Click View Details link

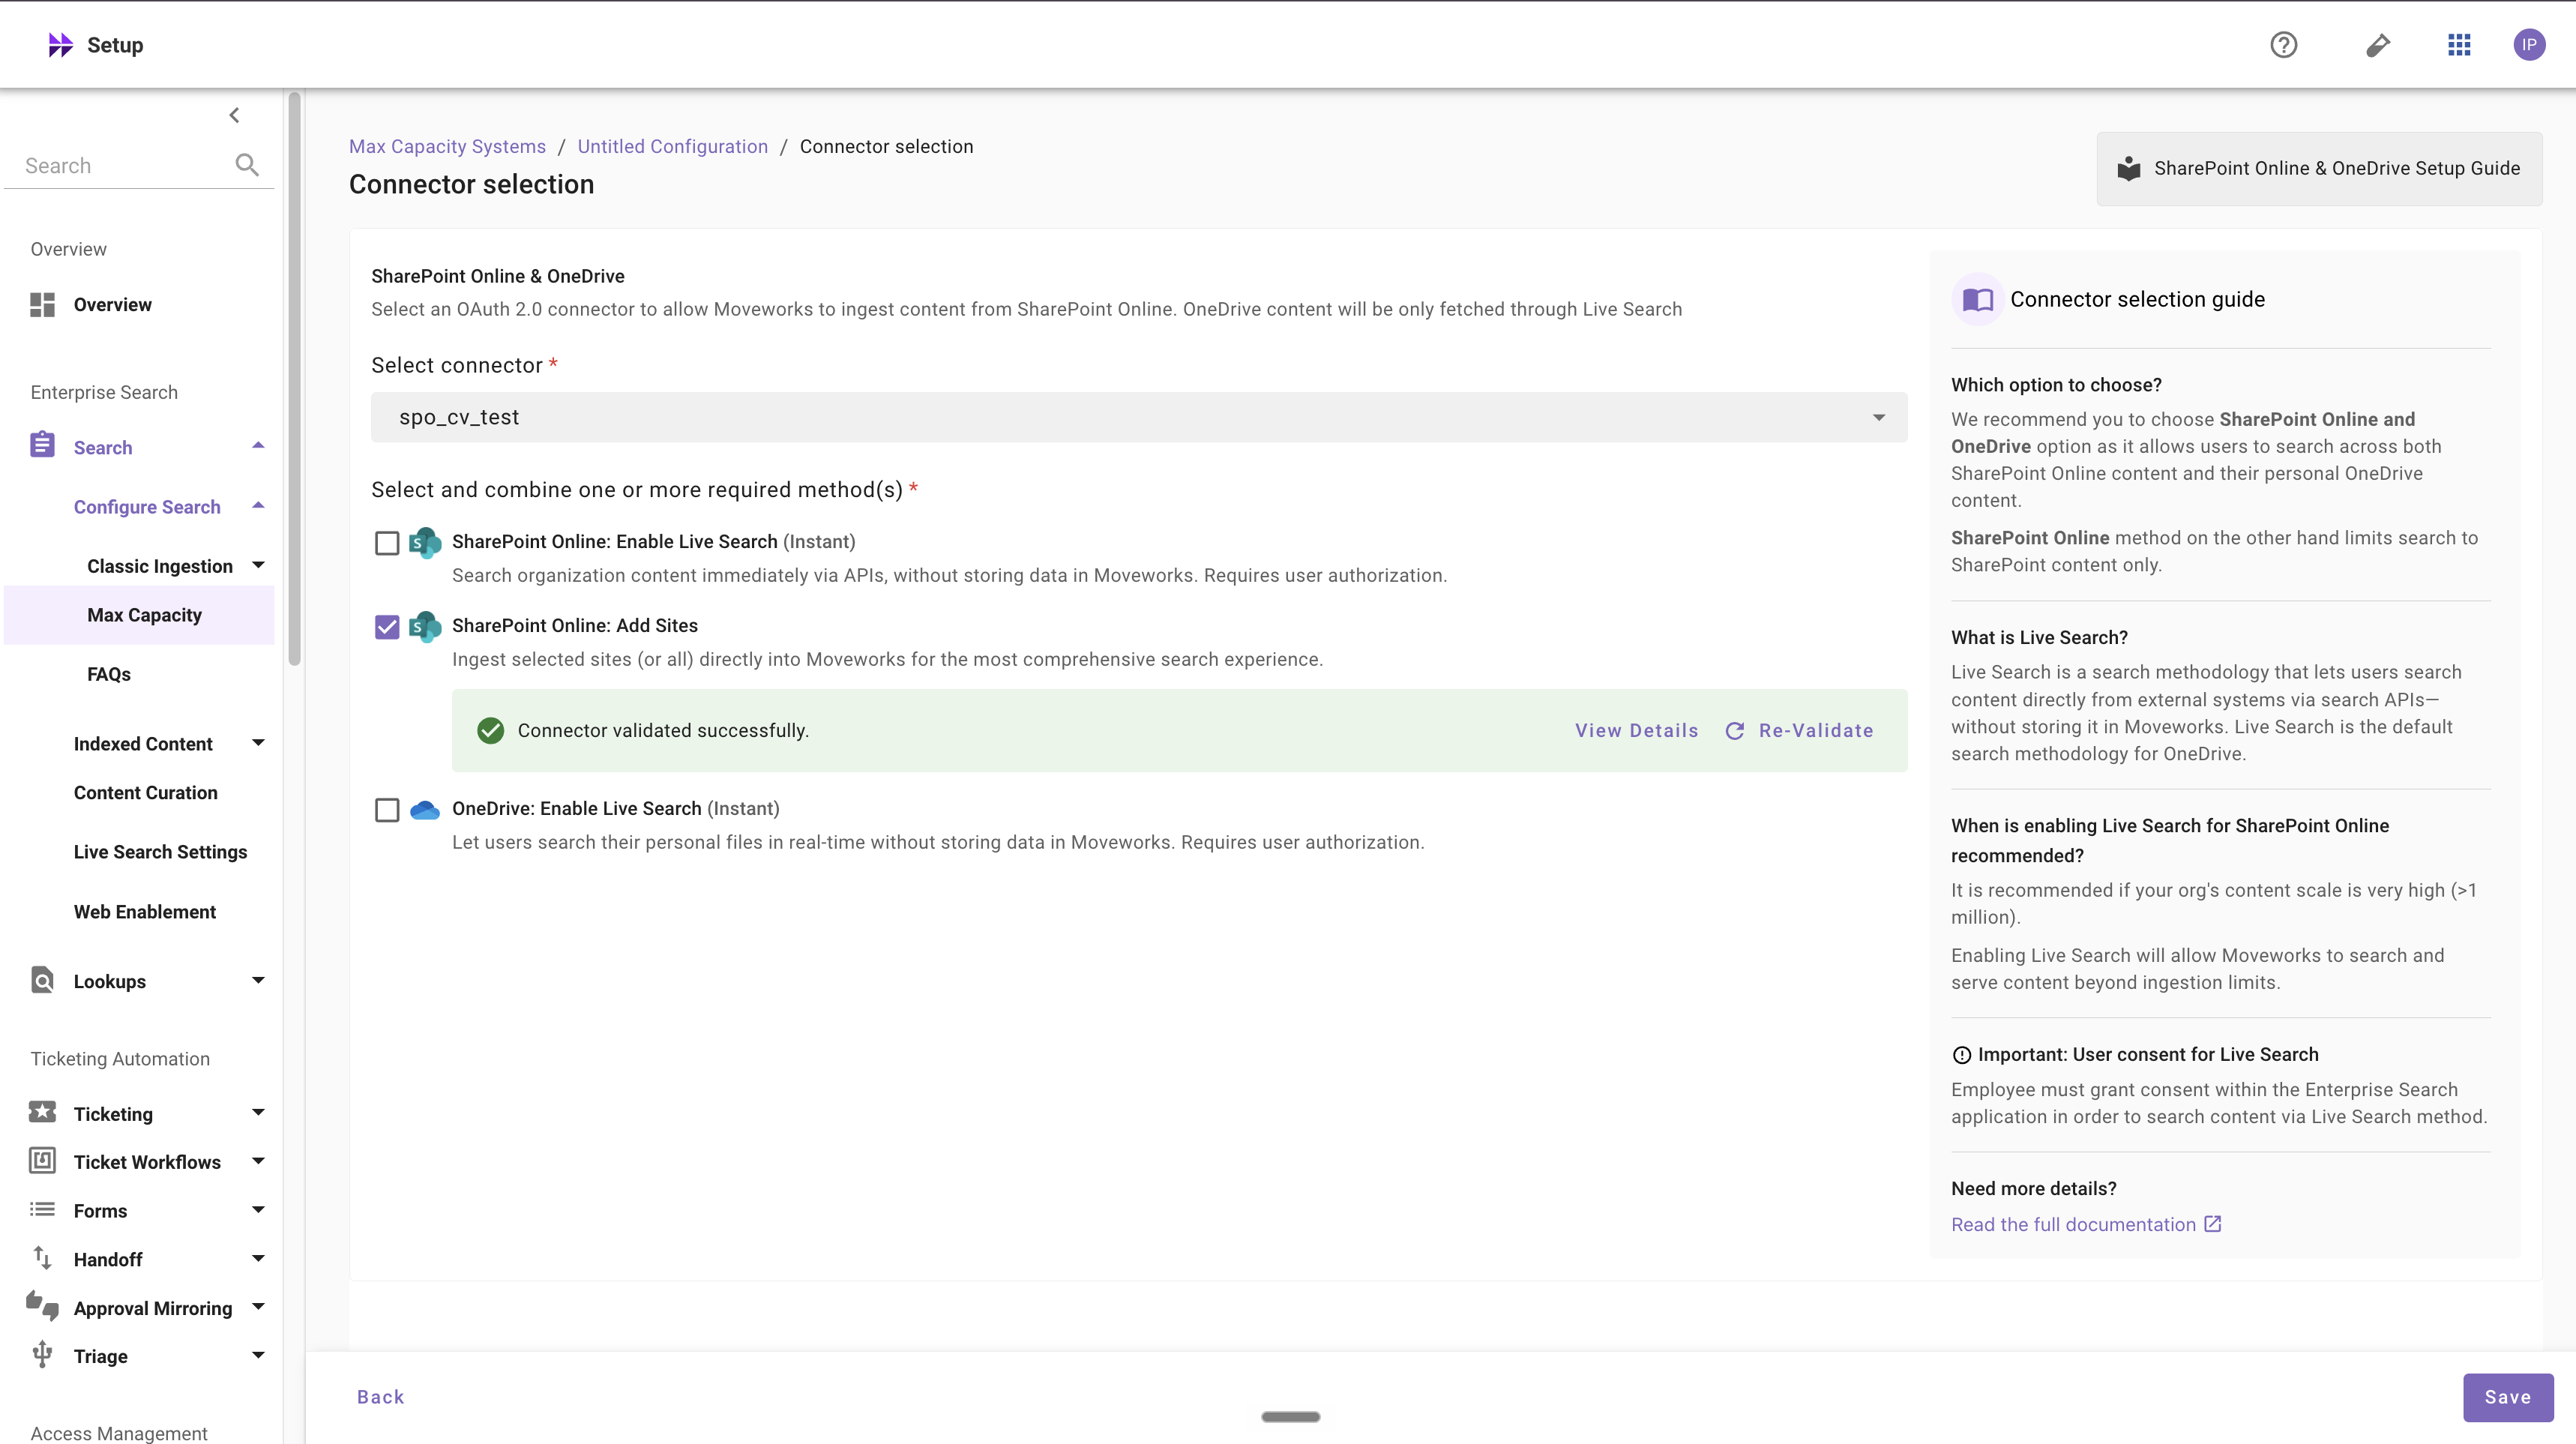(x=1636, y=731)
